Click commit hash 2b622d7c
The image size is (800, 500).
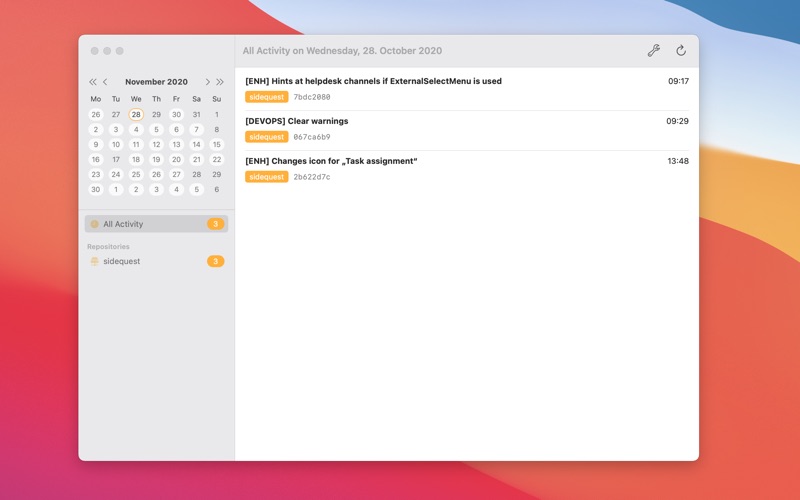tap(312, 177)
